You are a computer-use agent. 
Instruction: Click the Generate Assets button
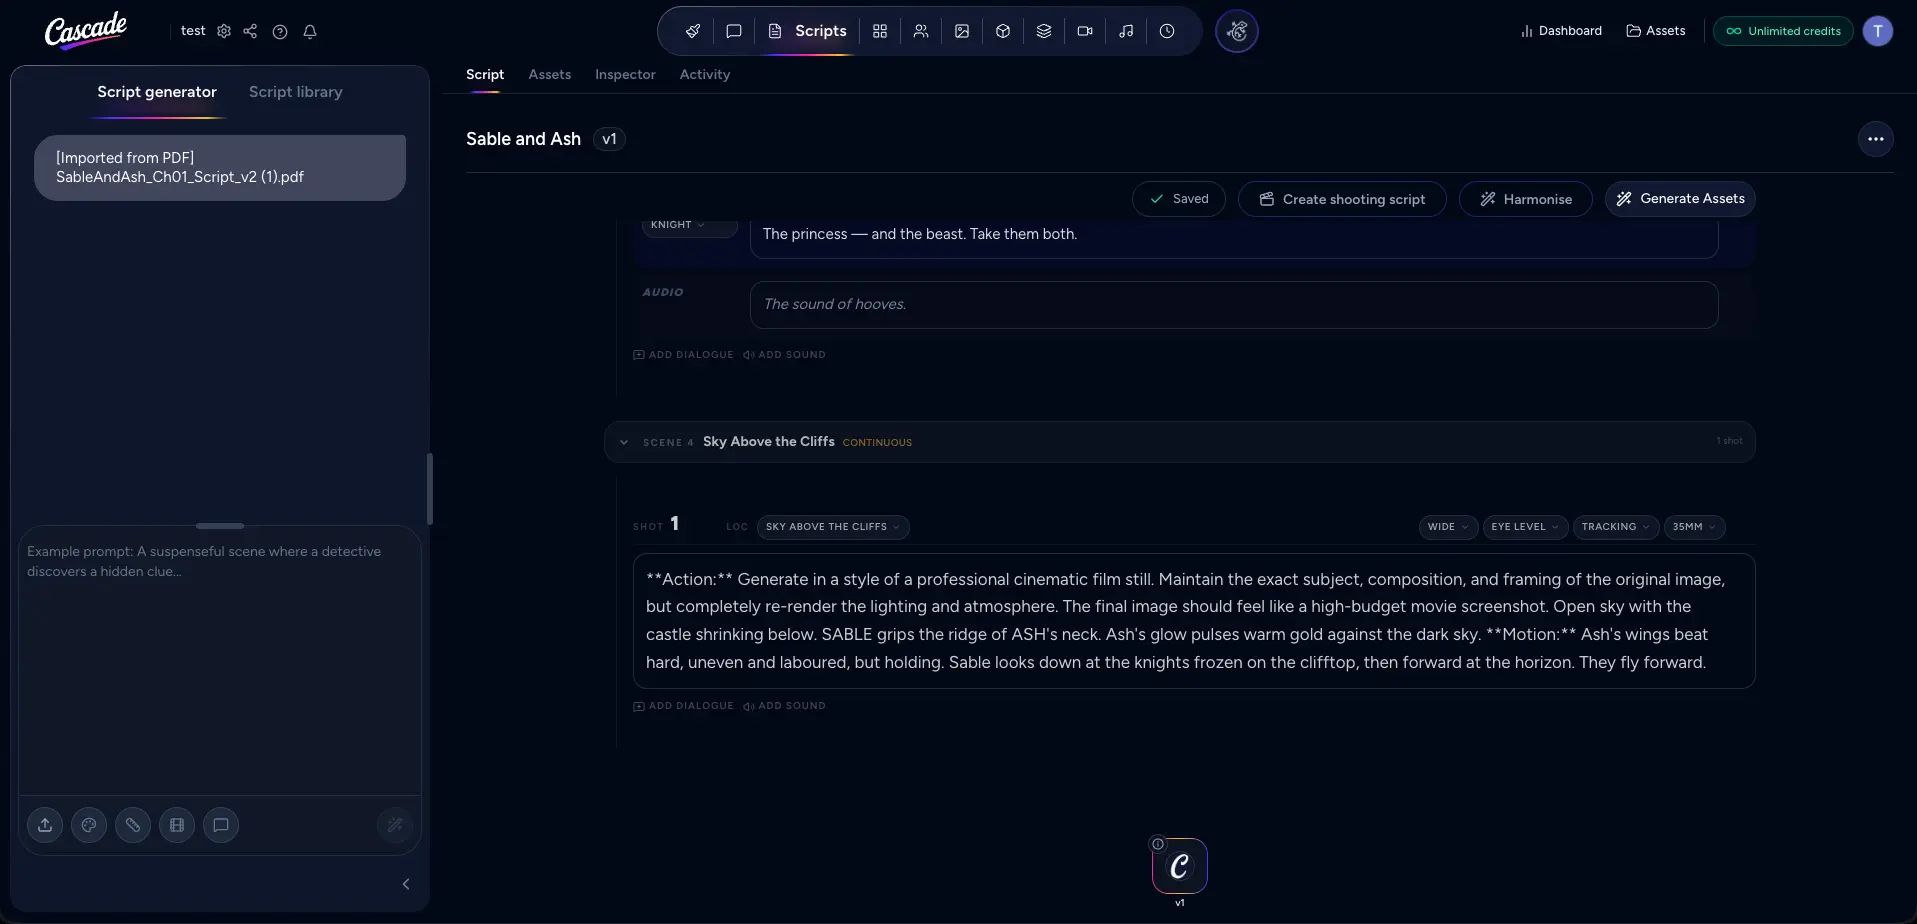1680,199
